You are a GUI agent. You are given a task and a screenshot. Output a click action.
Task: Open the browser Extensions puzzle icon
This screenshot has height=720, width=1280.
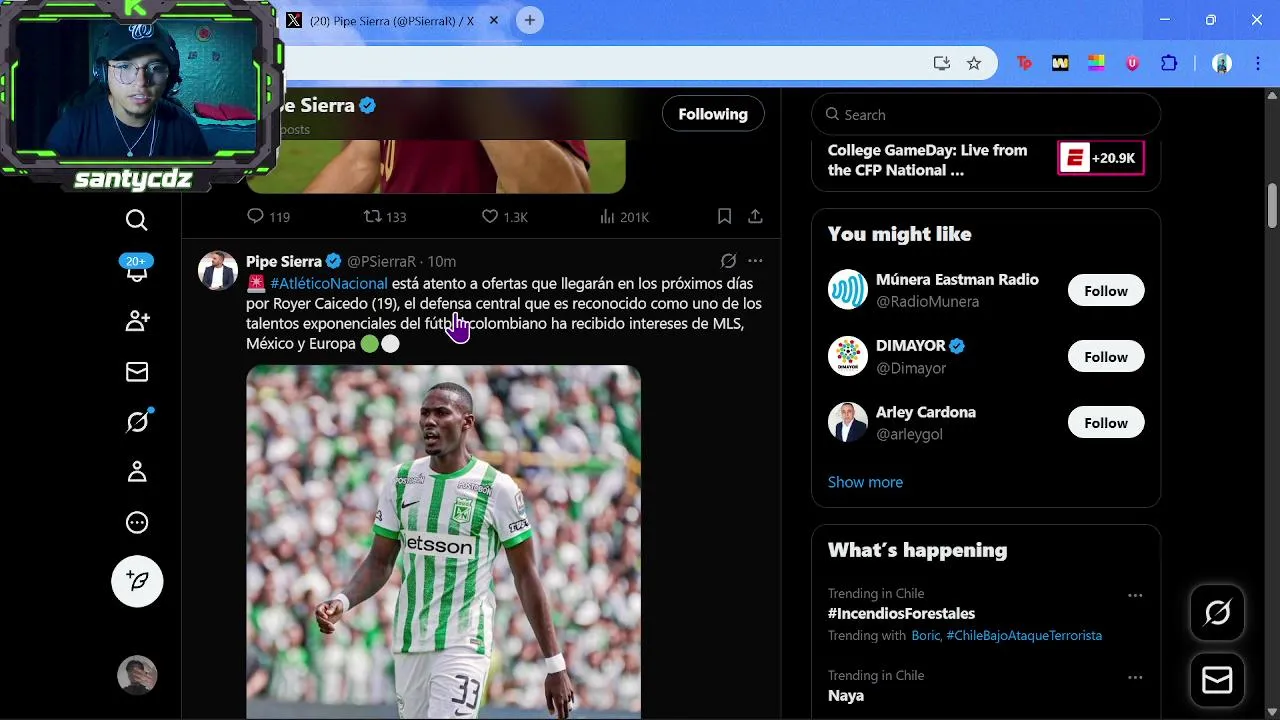tap(1169, 63)
